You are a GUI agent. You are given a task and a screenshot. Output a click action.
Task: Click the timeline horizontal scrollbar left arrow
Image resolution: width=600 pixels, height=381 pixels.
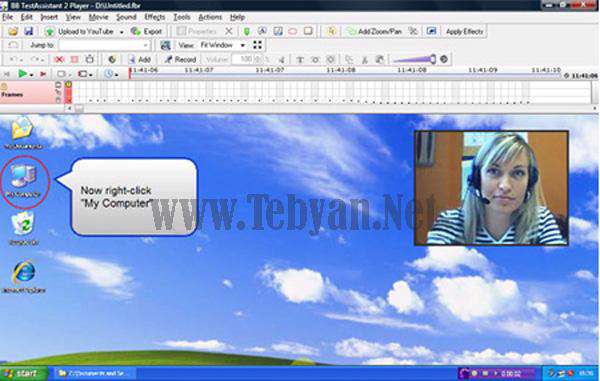pos(69,109)
